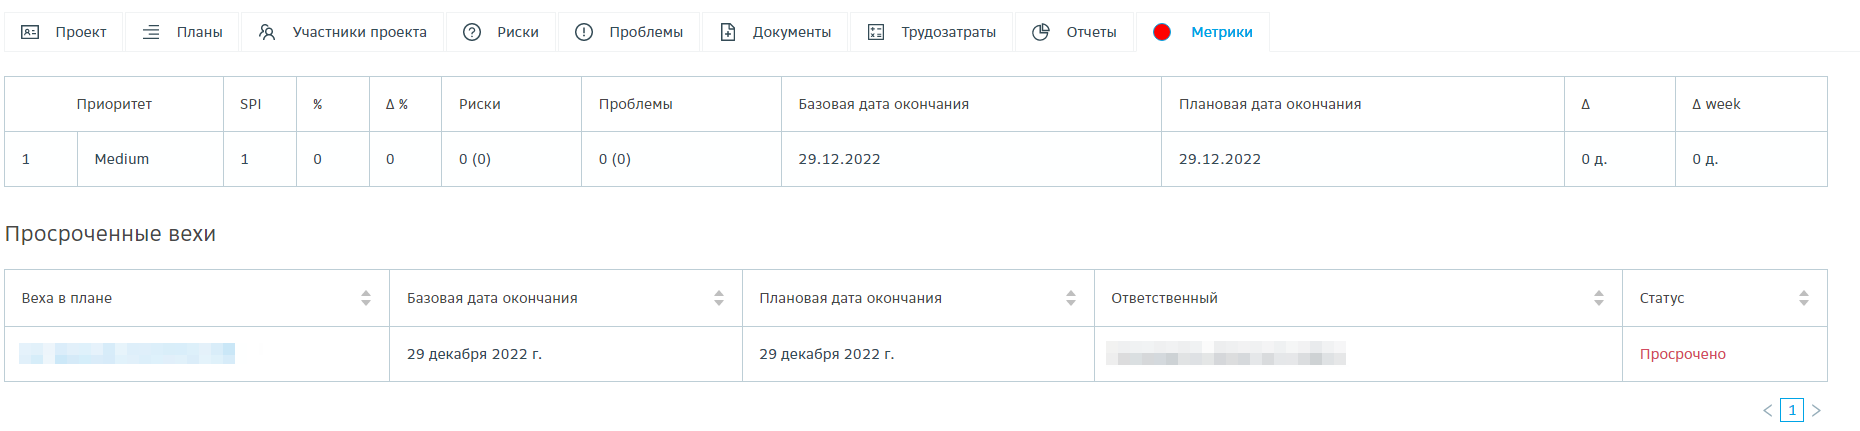Go to the previous page arrow
The image size is (1860, 431).
[x=1768, y=410]
